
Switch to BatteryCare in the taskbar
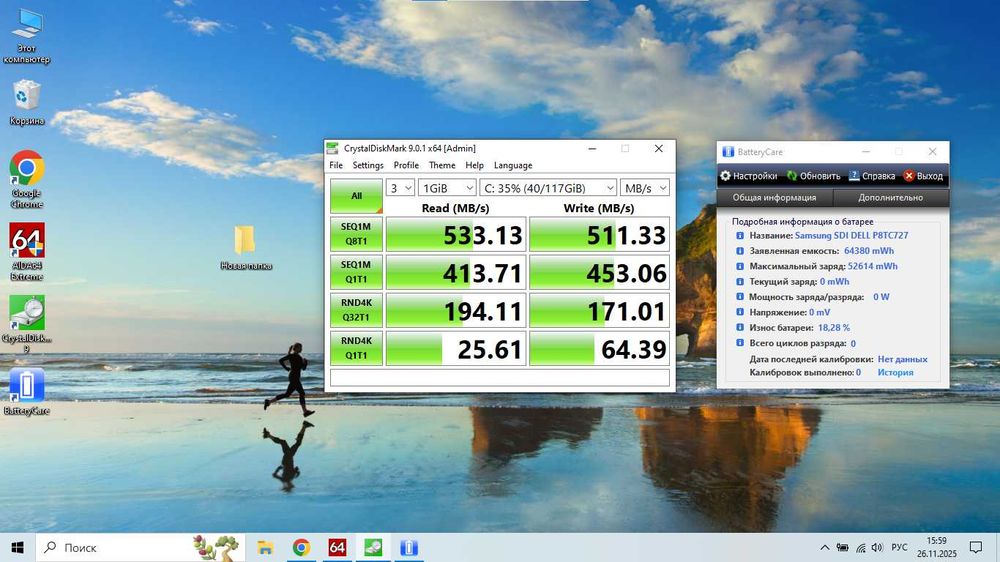click(409, 547)
